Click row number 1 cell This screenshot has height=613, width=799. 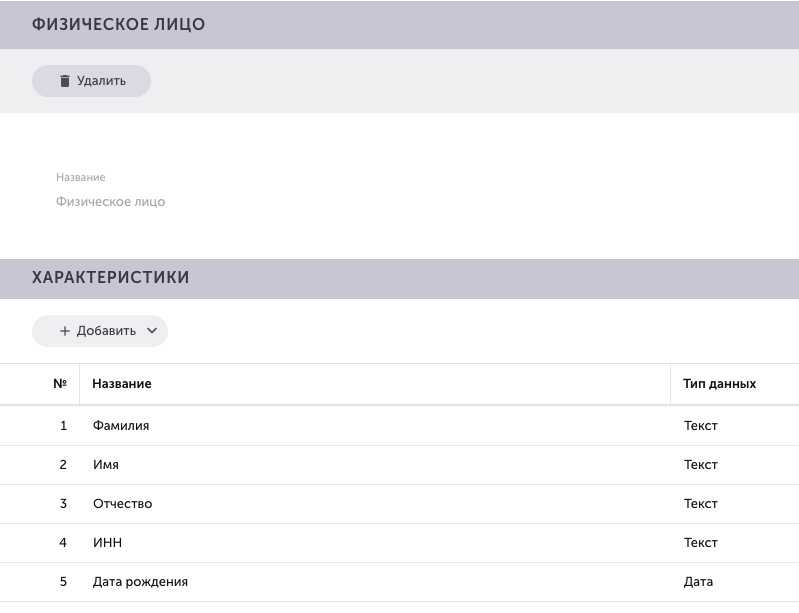[x=63, y=425]
